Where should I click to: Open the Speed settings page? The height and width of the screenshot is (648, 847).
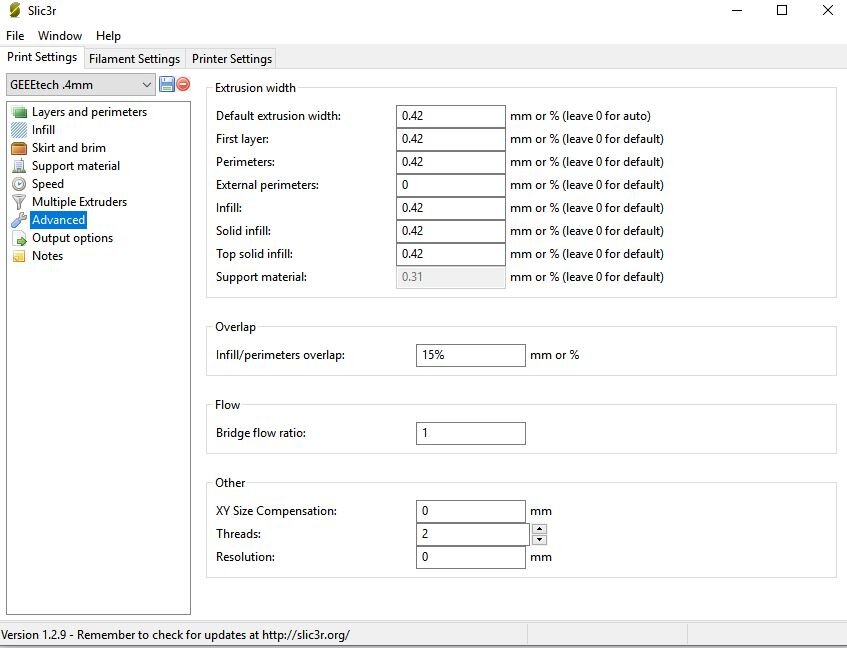pyautogui.click(x=48, y=184)
